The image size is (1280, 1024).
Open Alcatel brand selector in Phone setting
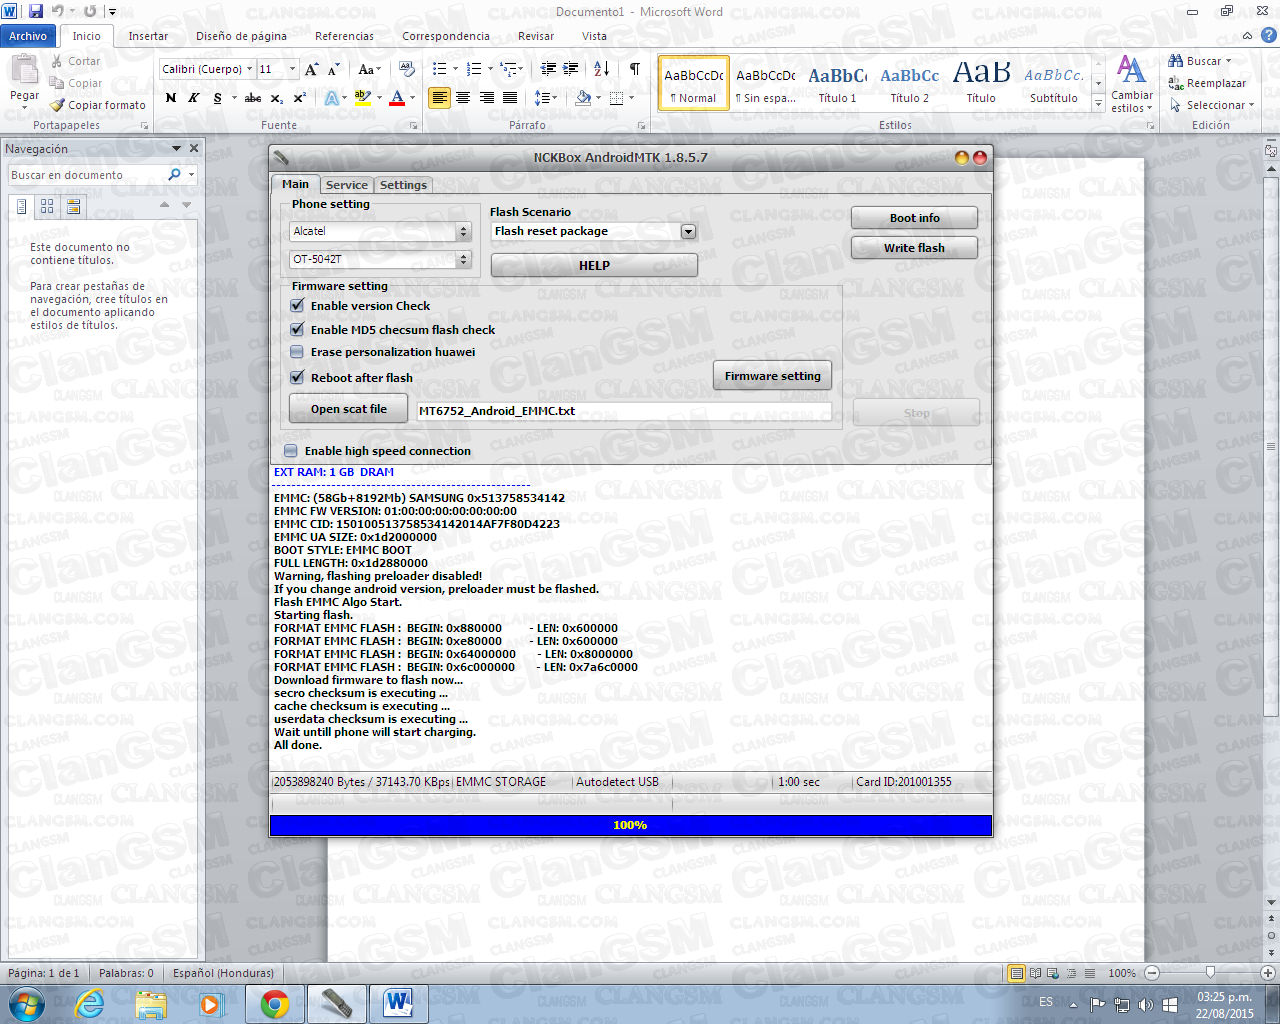click(x=380, y=231)
